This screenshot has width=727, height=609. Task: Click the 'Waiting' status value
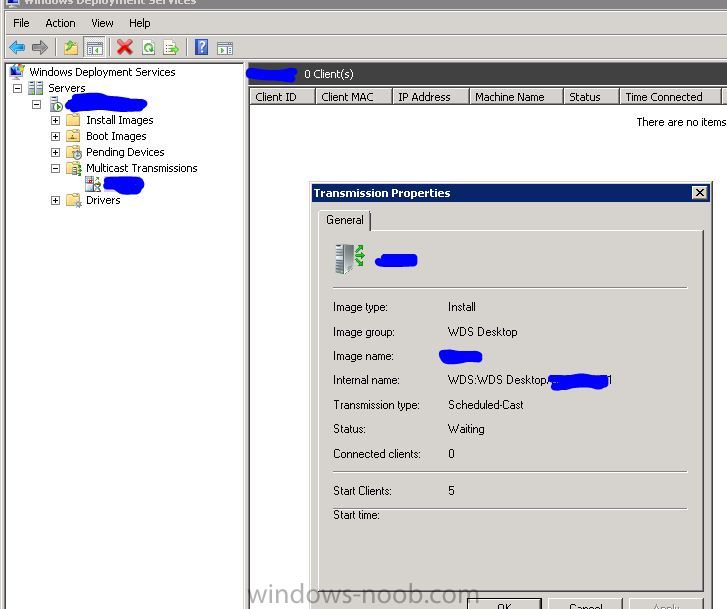tap(466, 429)
